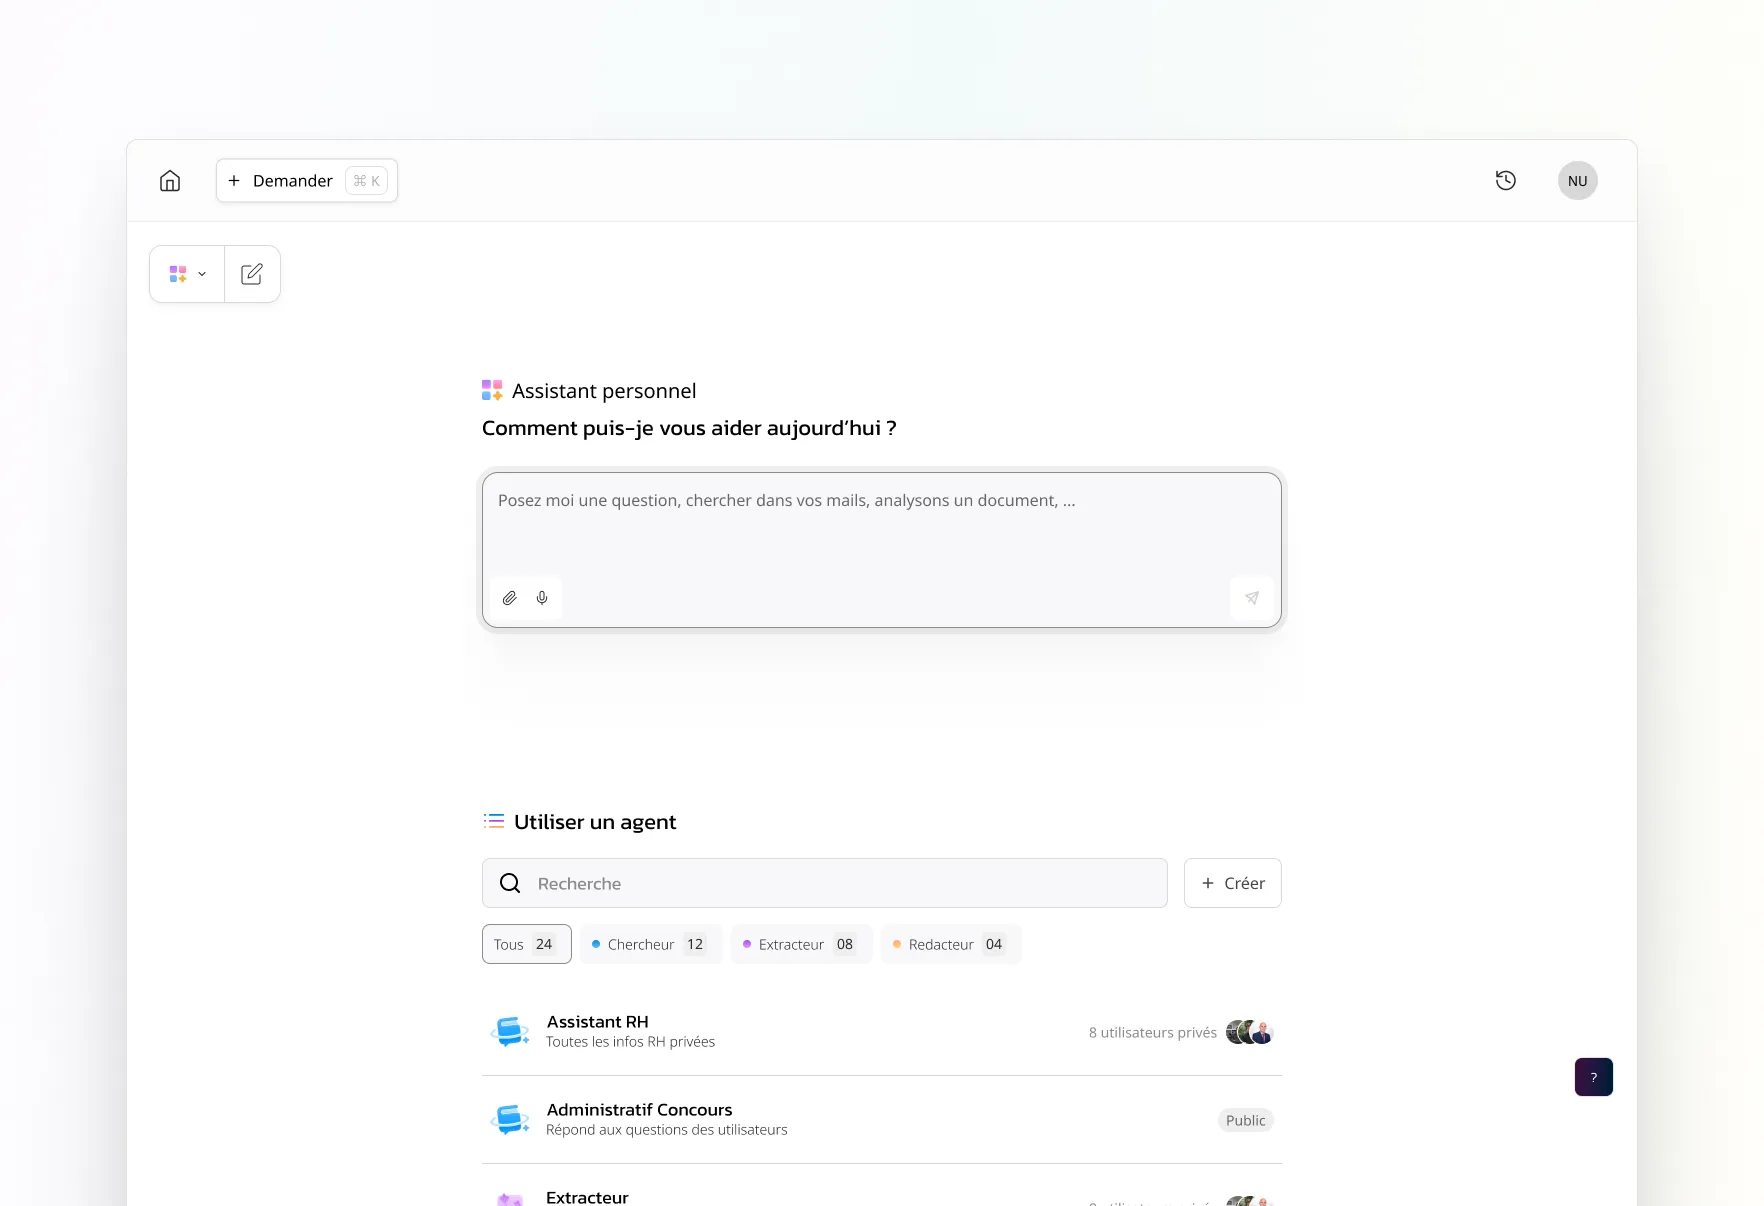Click Créer to create a new agent
The width and height of the screenshot is (1764, 1206).
pos(1232,883)
